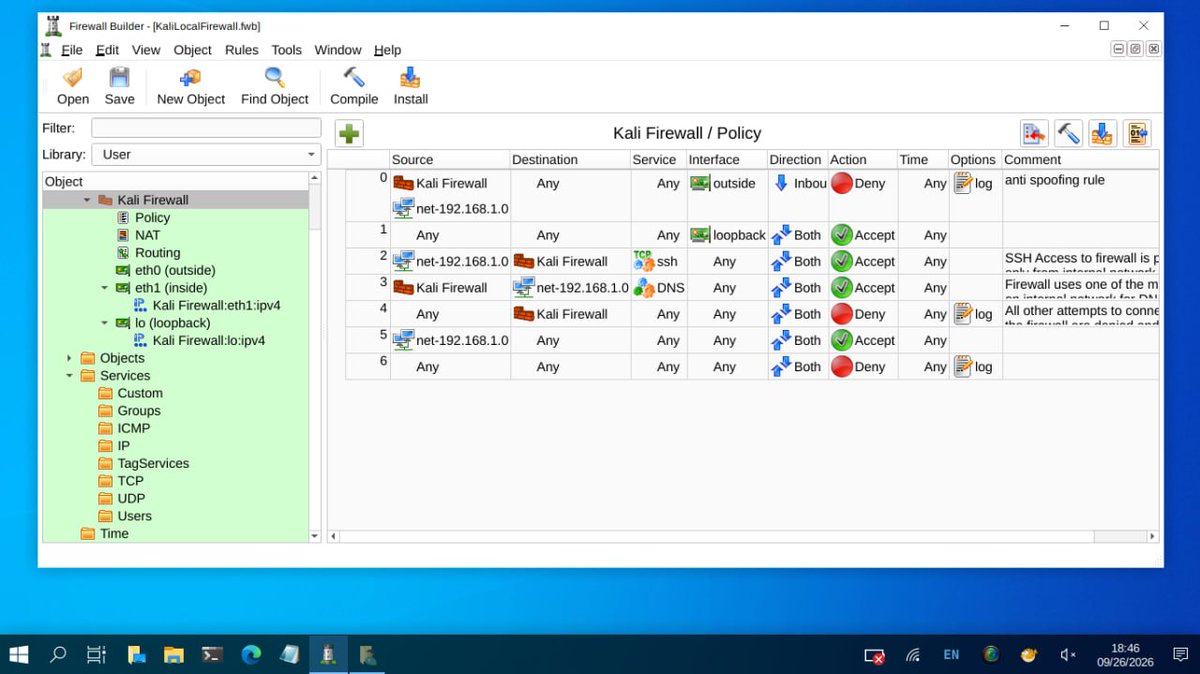Collapse the Services folder in tree

click(69, 376)
